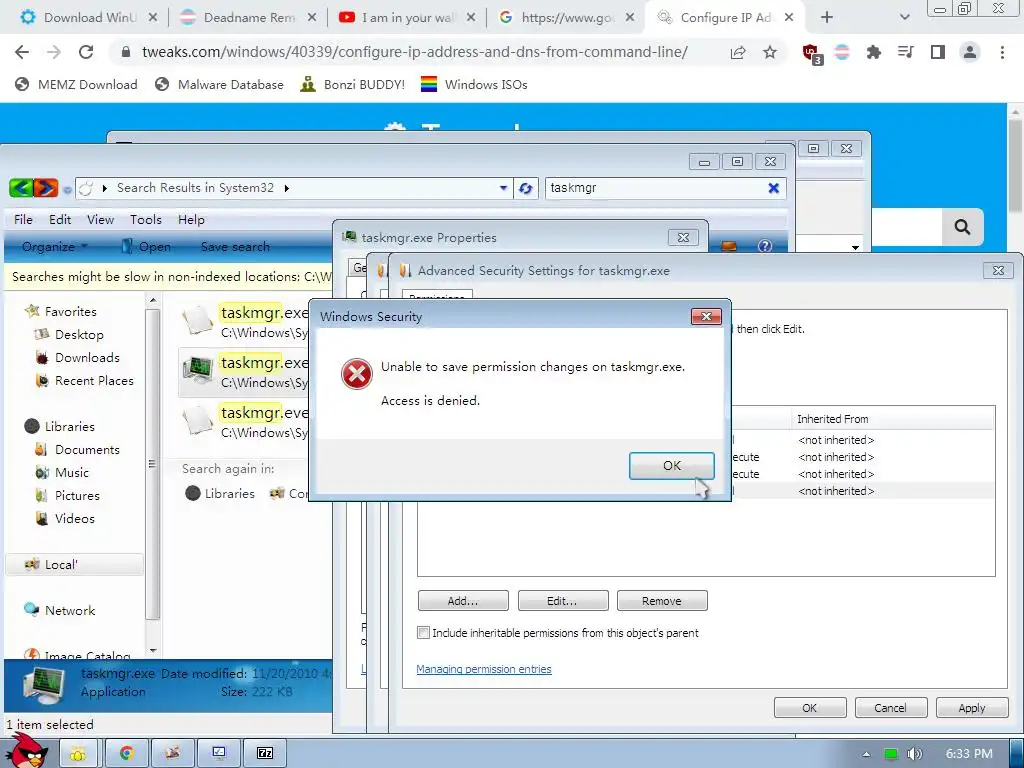Screen dimensions: 1024x768
Task: Click Remove in Advanced Security Settings
Action: point(662,601)
